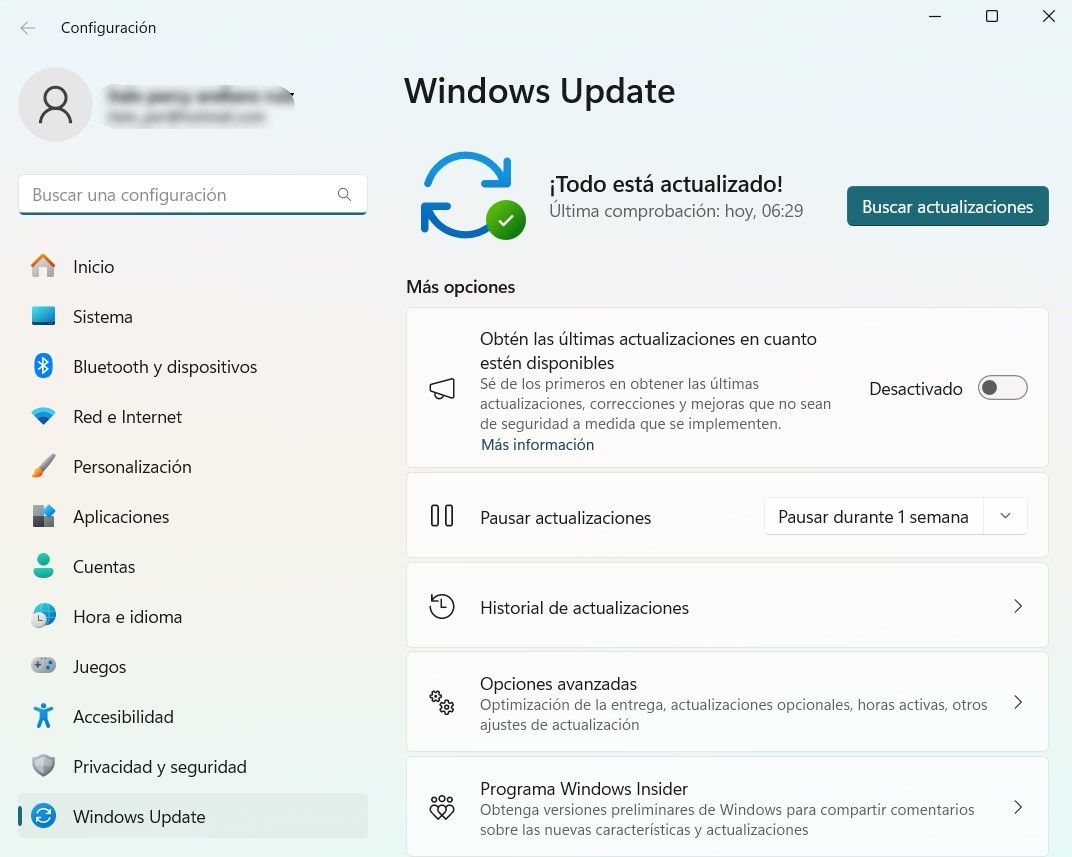The width and height of the screenshot is (1072, 857).
Task: Open Cuentas settings section
Action: tap(193, 566)
